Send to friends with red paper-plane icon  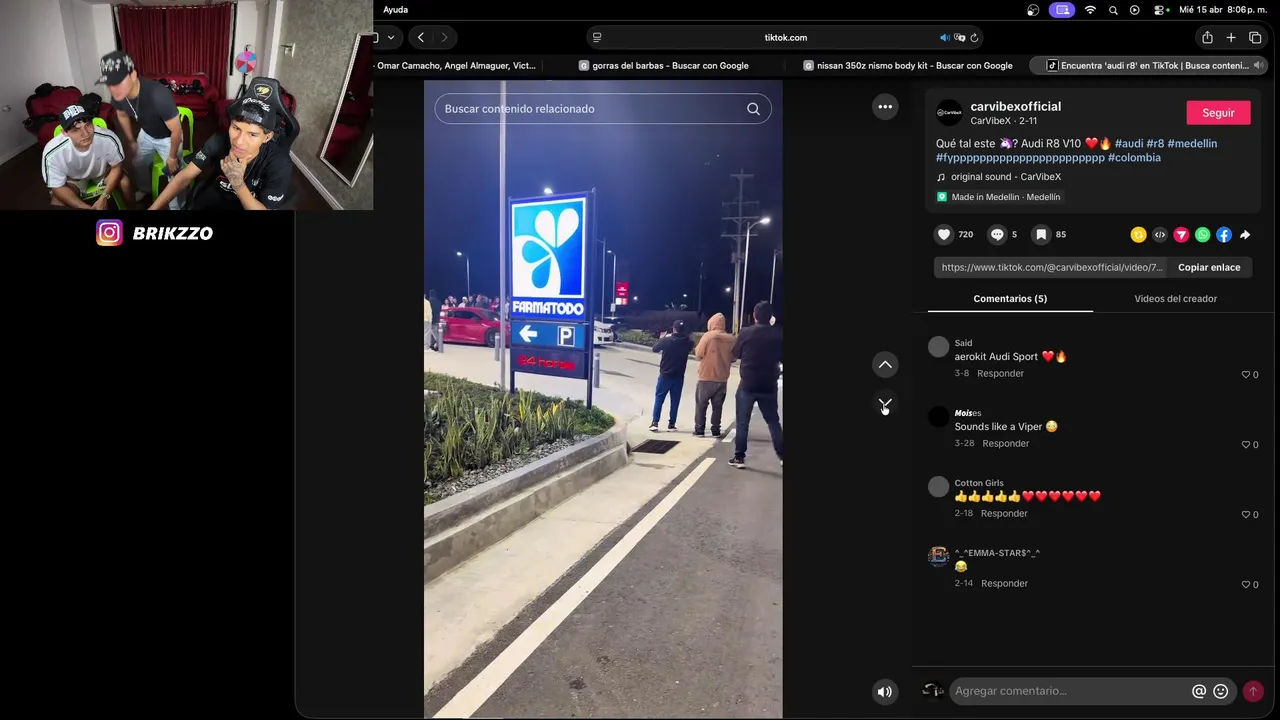point(1181,235)
